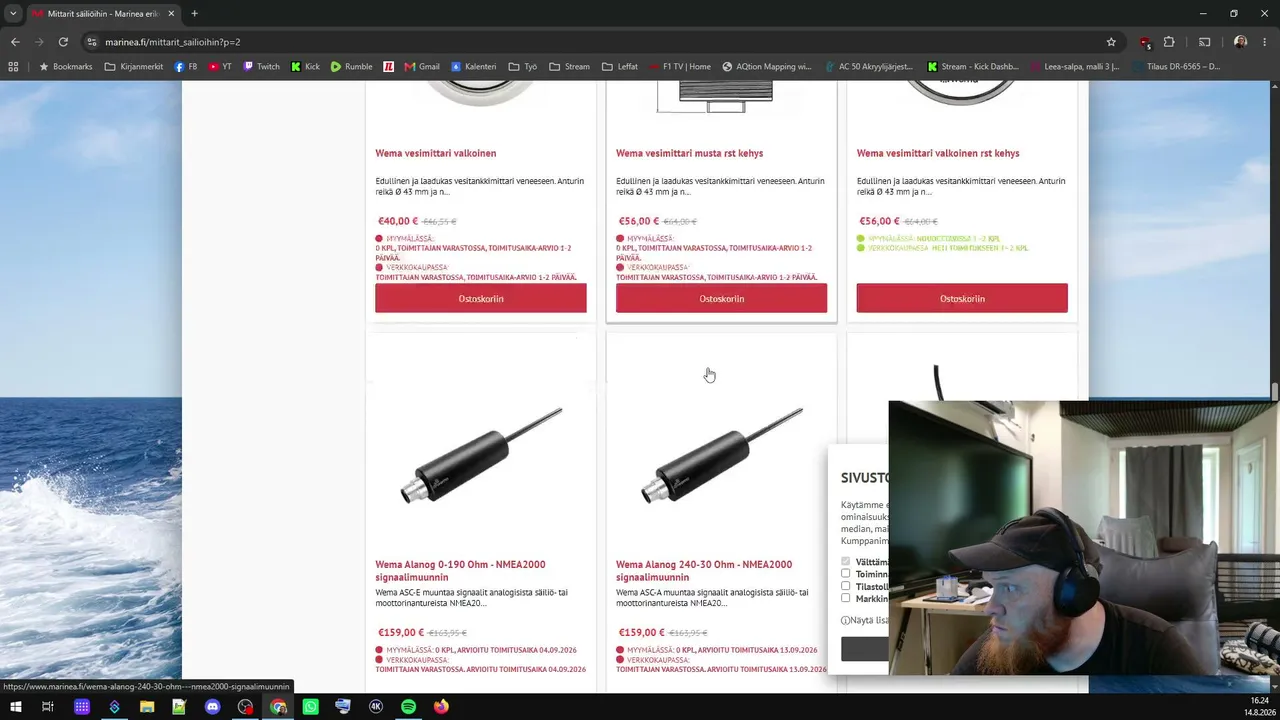Open Spotify from the taskbar

point(408,707)
